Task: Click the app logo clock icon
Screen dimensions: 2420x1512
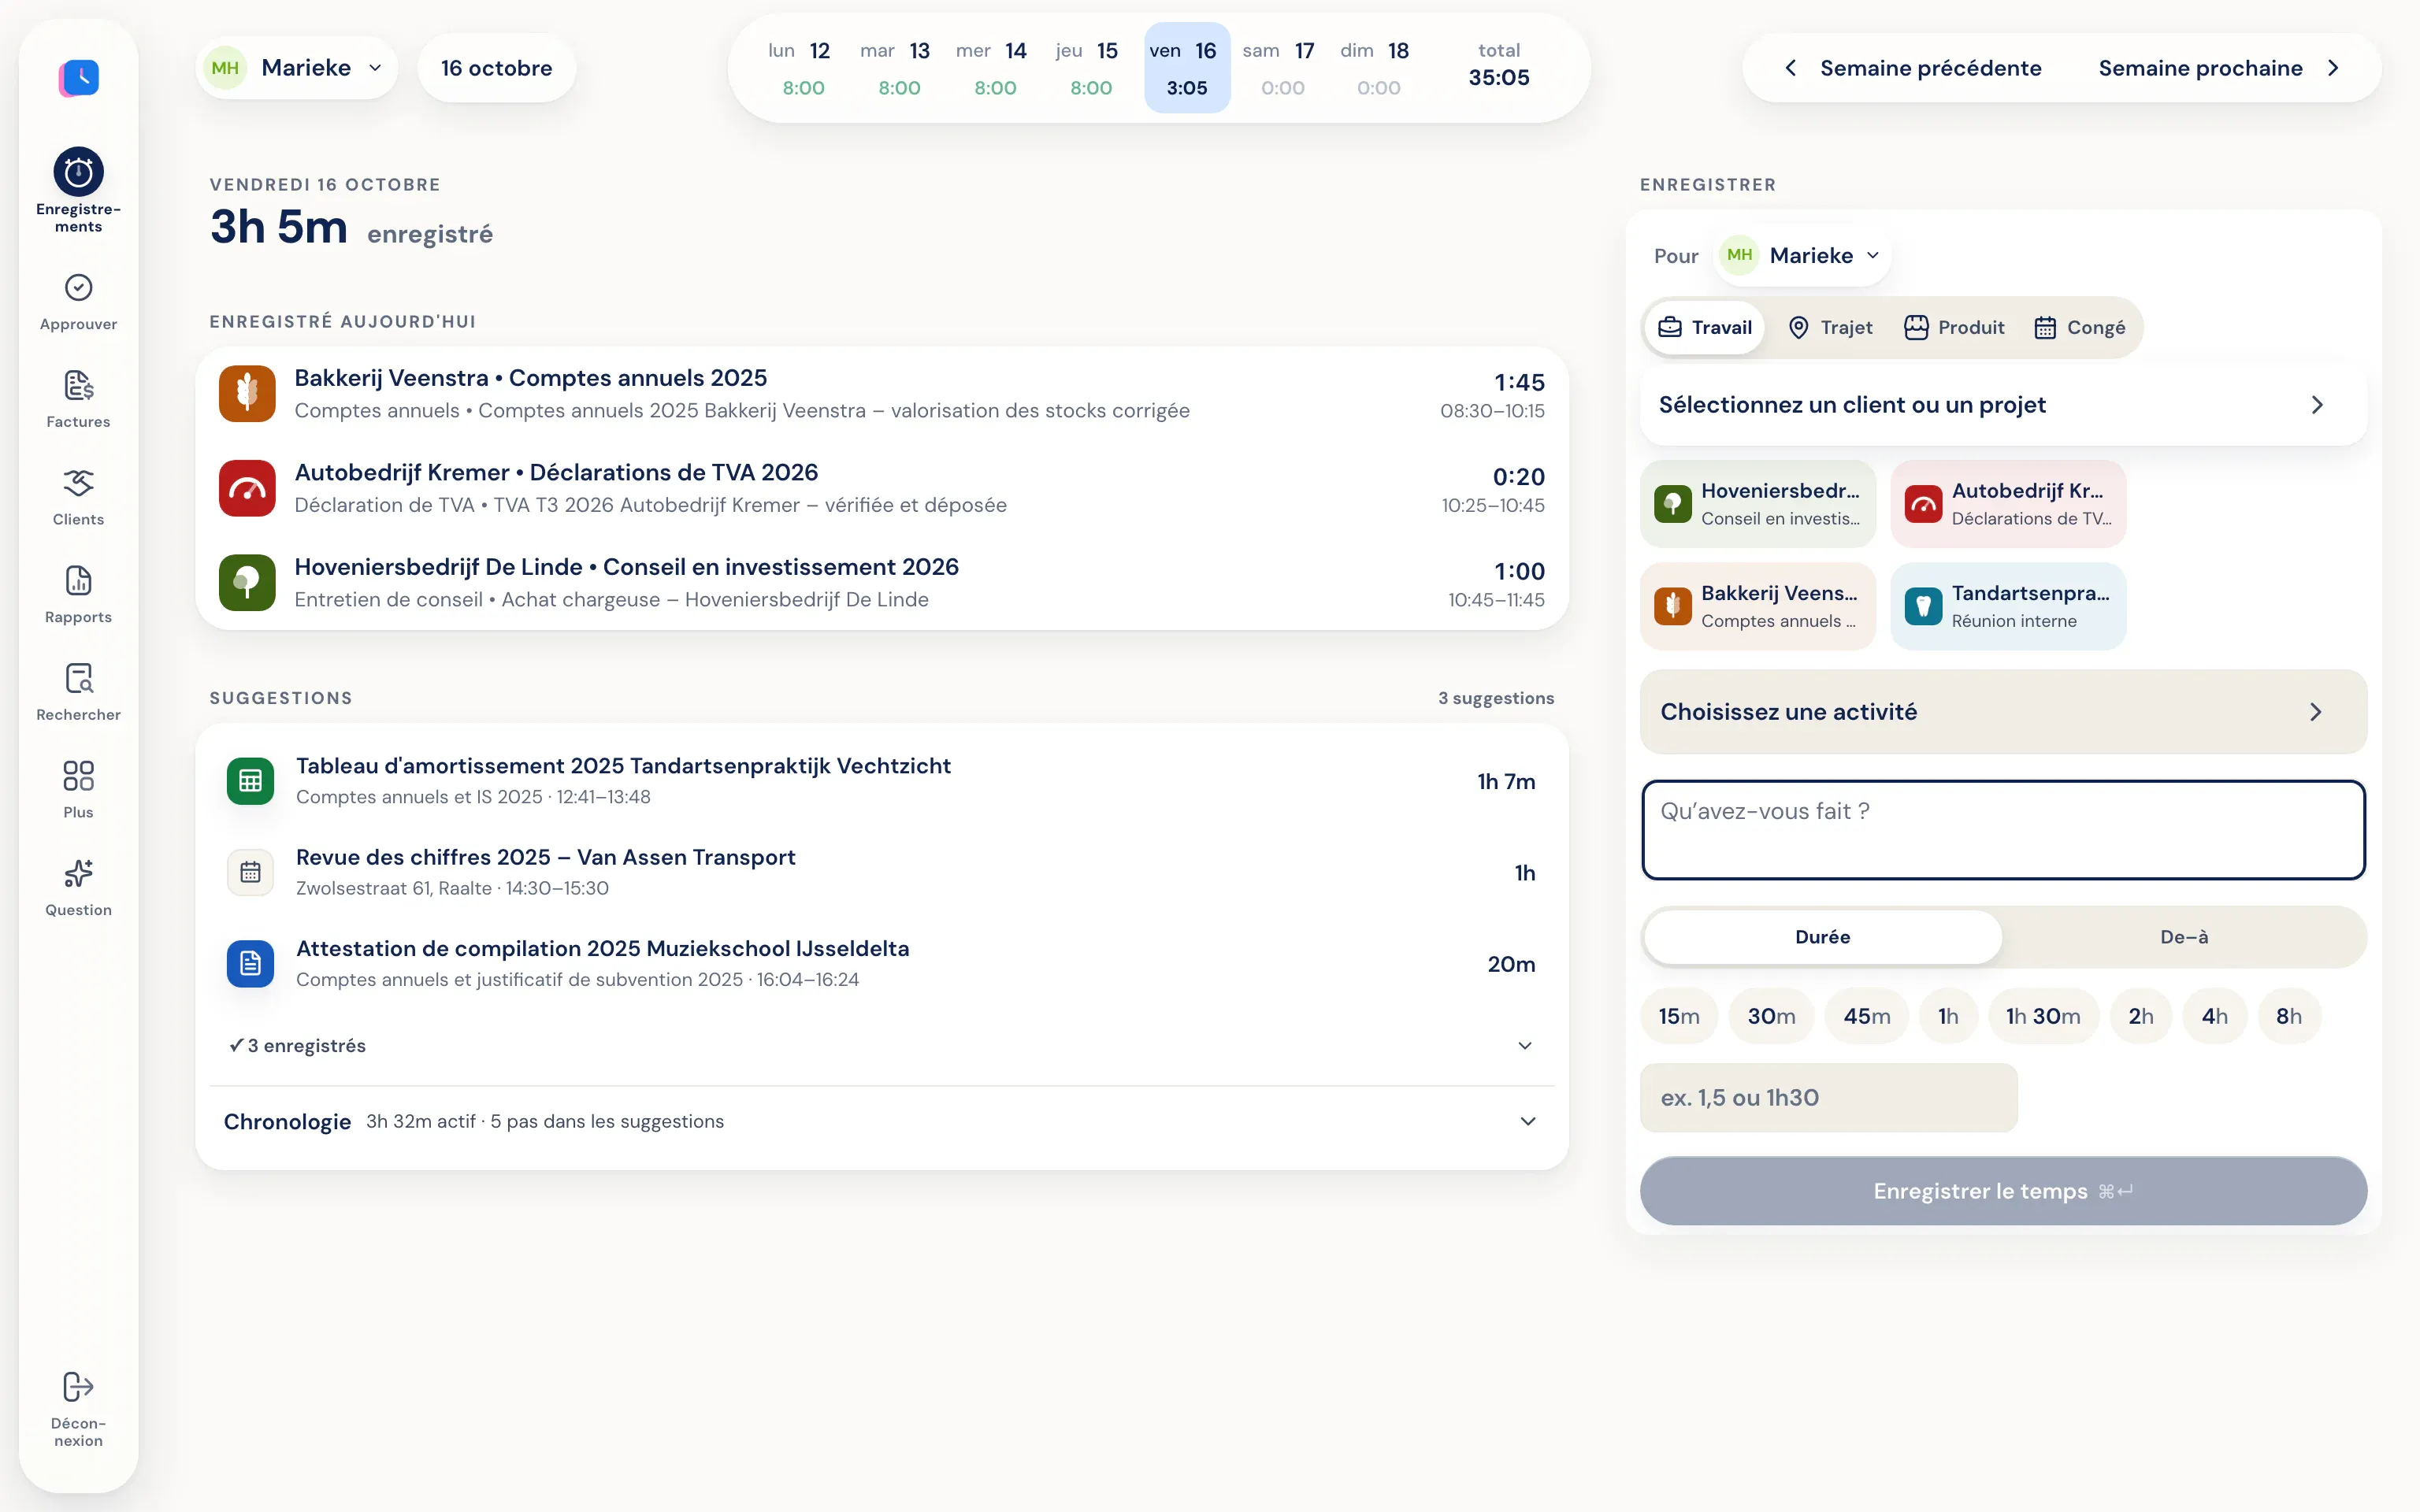Action: (78, 77)
